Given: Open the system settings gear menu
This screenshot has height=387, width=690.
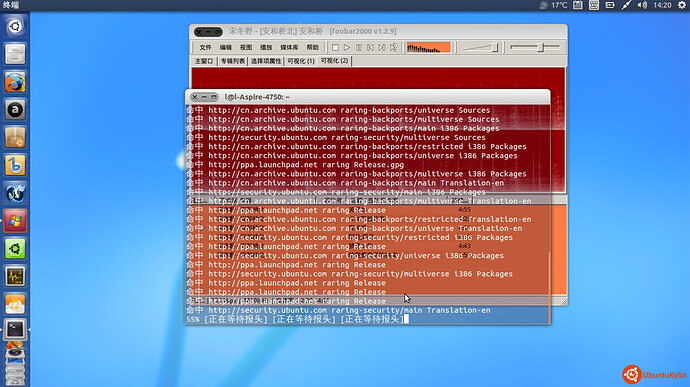Looking at the screenshot, I should point(681,5).
